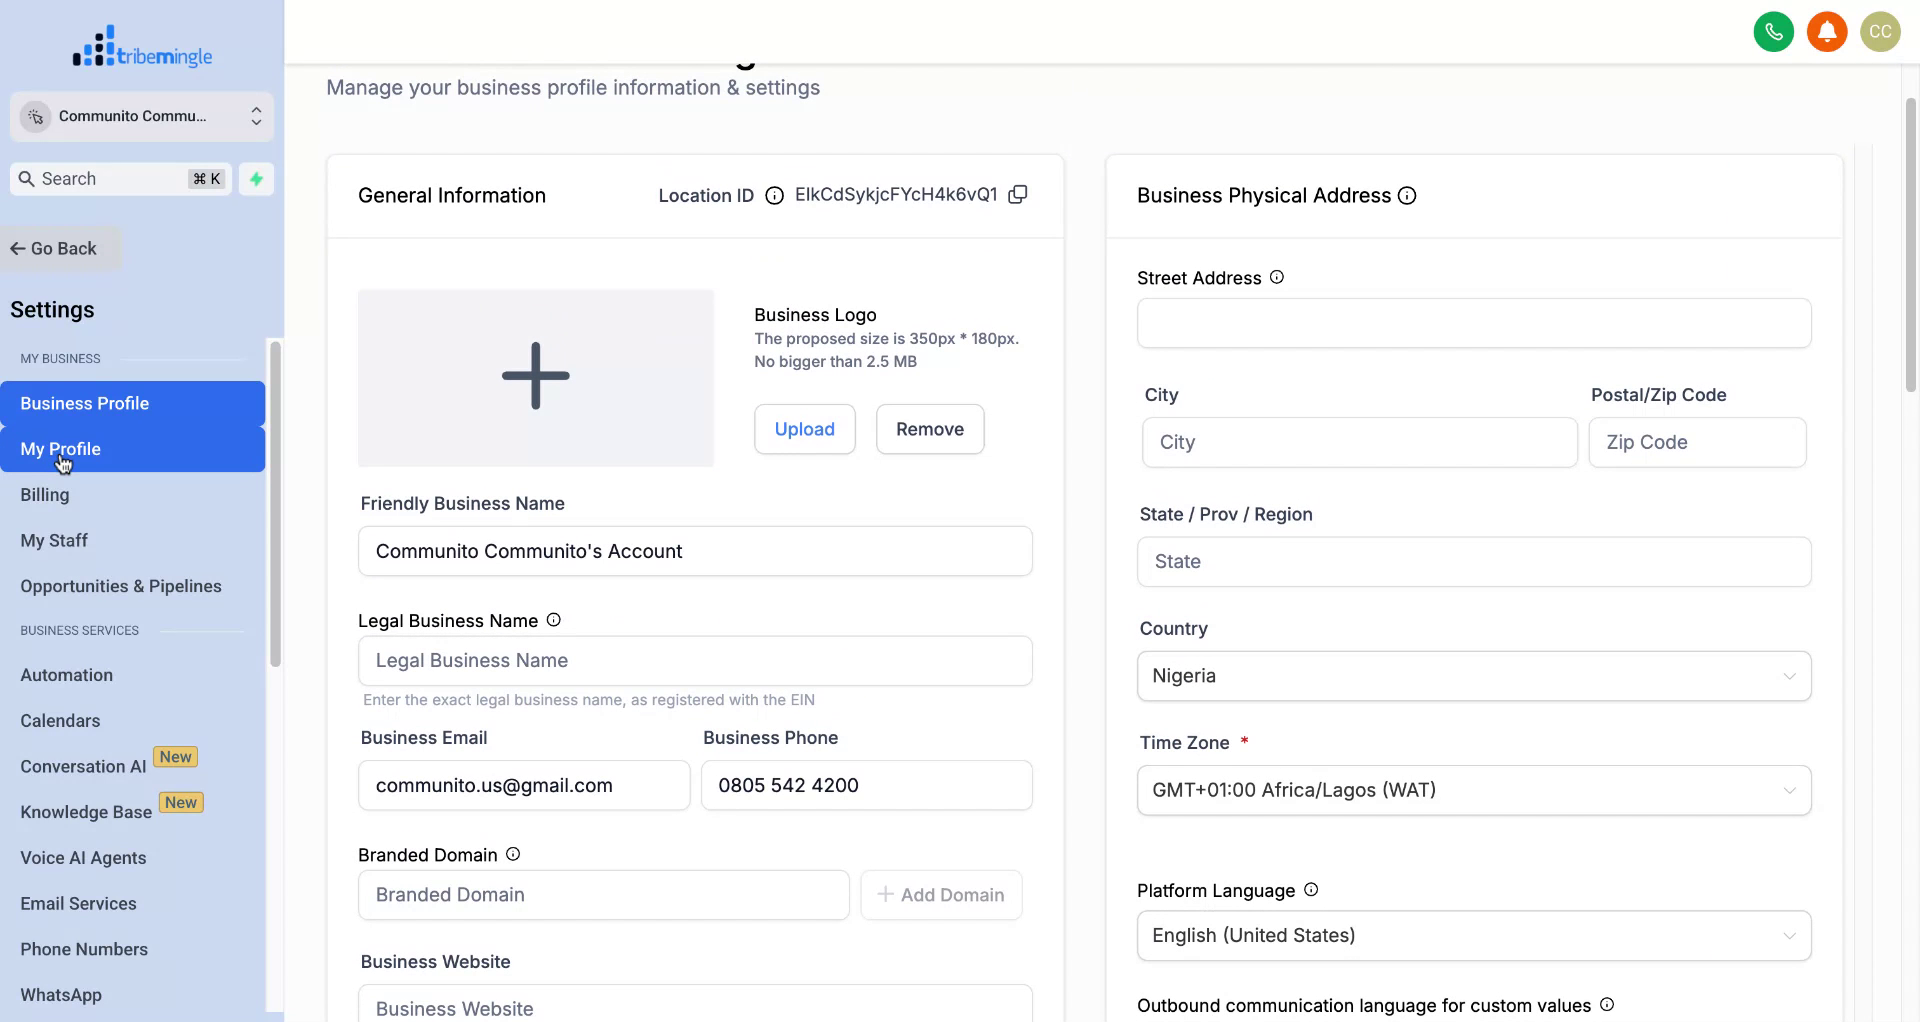Click inside the Business Email field

pos(524,785)
